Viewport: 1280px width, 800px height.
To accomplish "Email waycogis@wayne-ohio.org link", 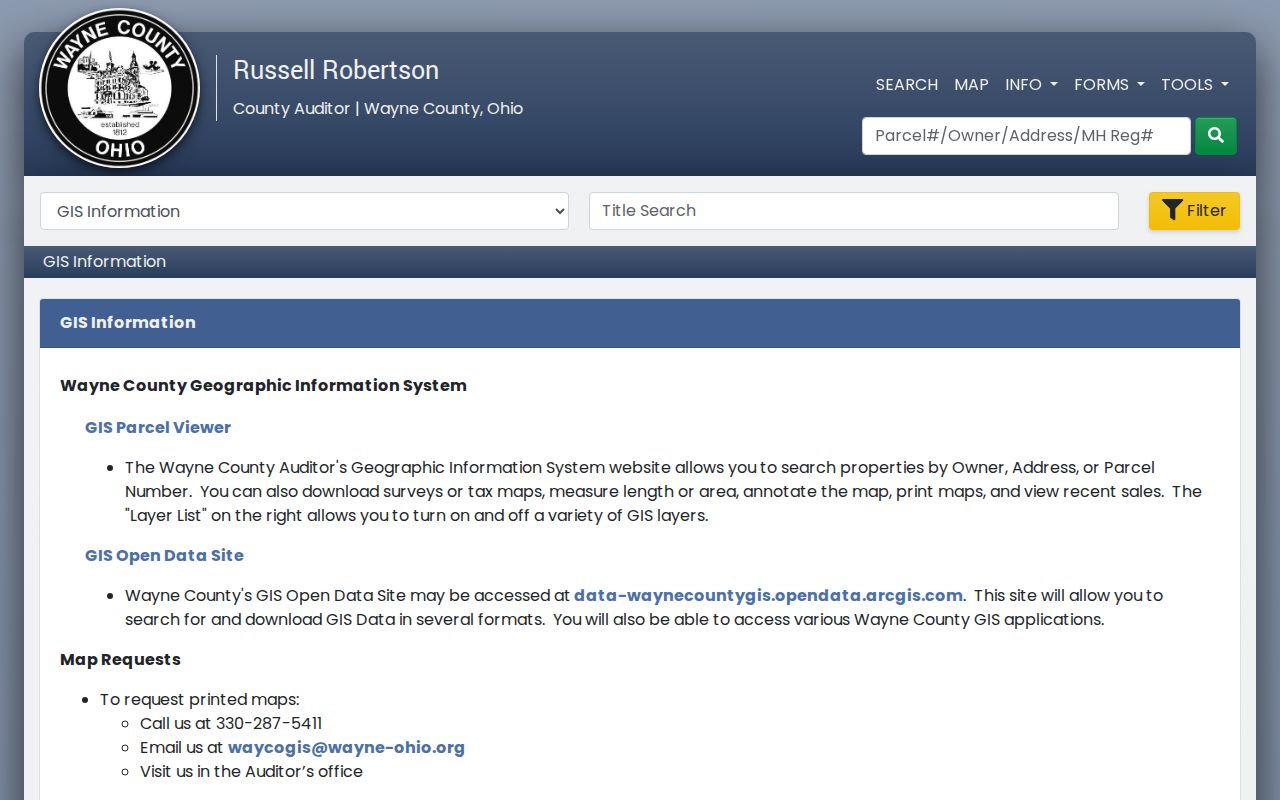I will [346, 747].
